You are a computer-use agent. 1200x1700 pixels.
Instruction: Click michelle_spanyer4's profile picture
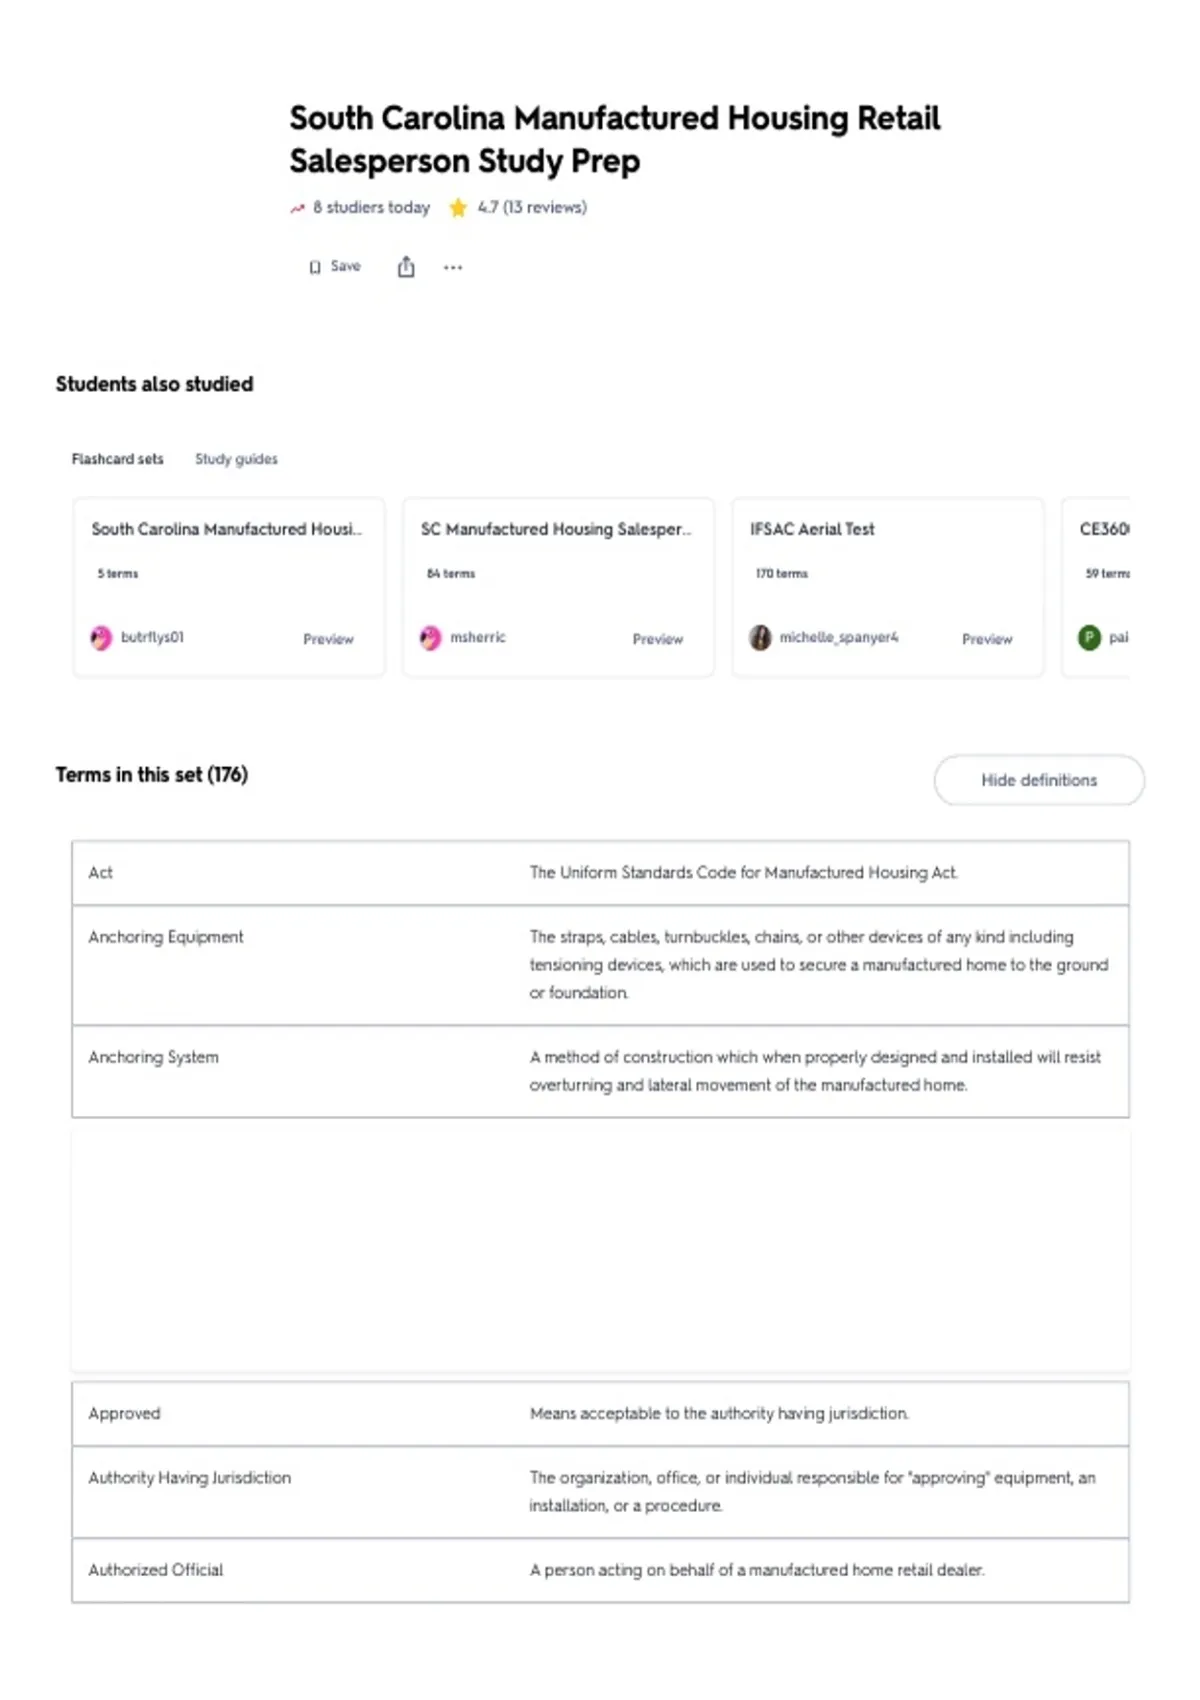(x=760, y=638)
